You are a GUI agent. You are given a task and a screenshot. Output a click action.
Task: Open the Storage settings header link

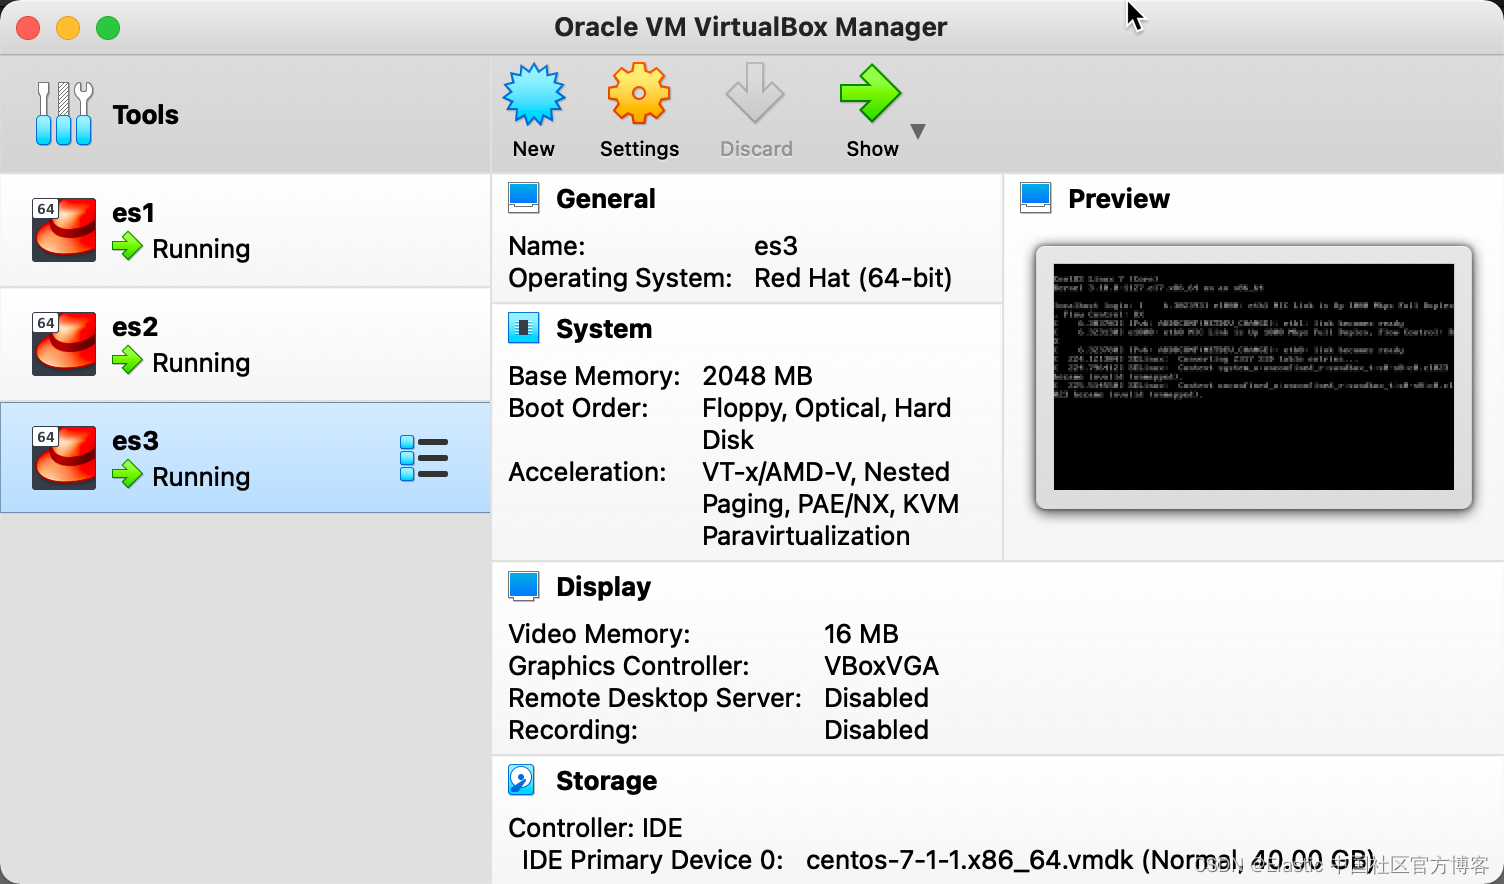click(x=606, y=781)
